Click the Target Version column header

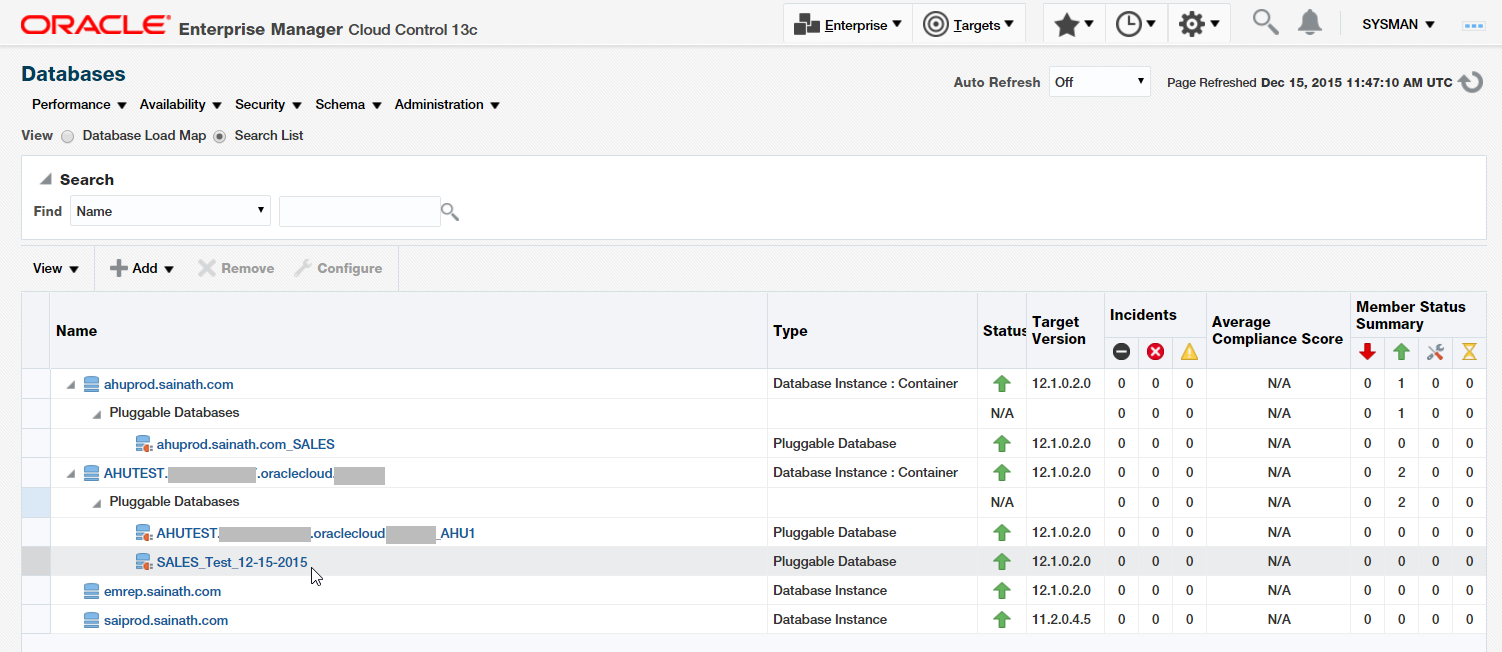point(1065,331)
